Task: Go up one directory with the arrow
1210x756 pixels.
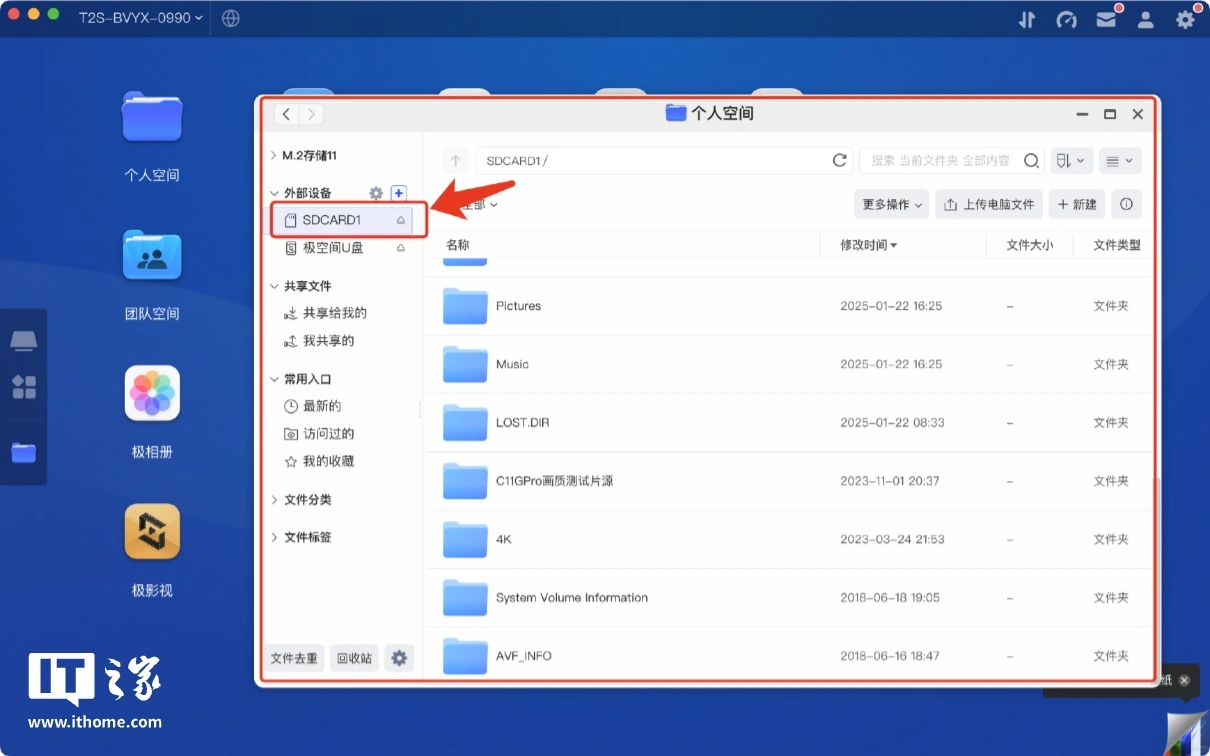Action: coord(456,161)
